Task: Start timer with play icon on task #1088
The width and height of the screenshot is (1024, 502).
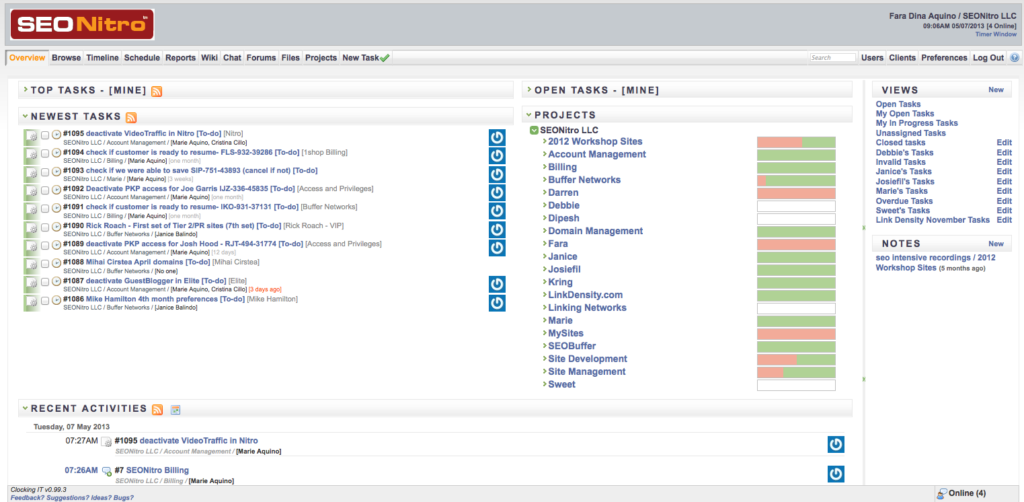Action: (56, 262)
